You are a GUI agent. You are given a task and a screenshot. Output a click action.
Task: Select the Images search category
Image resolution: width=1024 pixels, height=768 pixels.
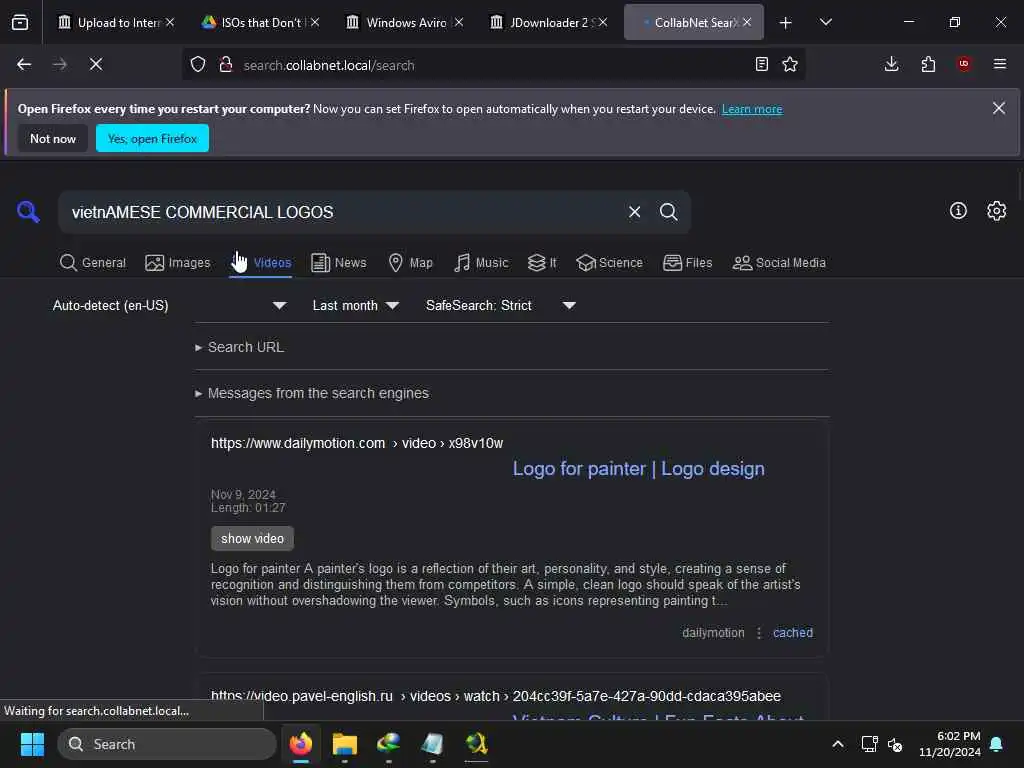pos(178,263)
